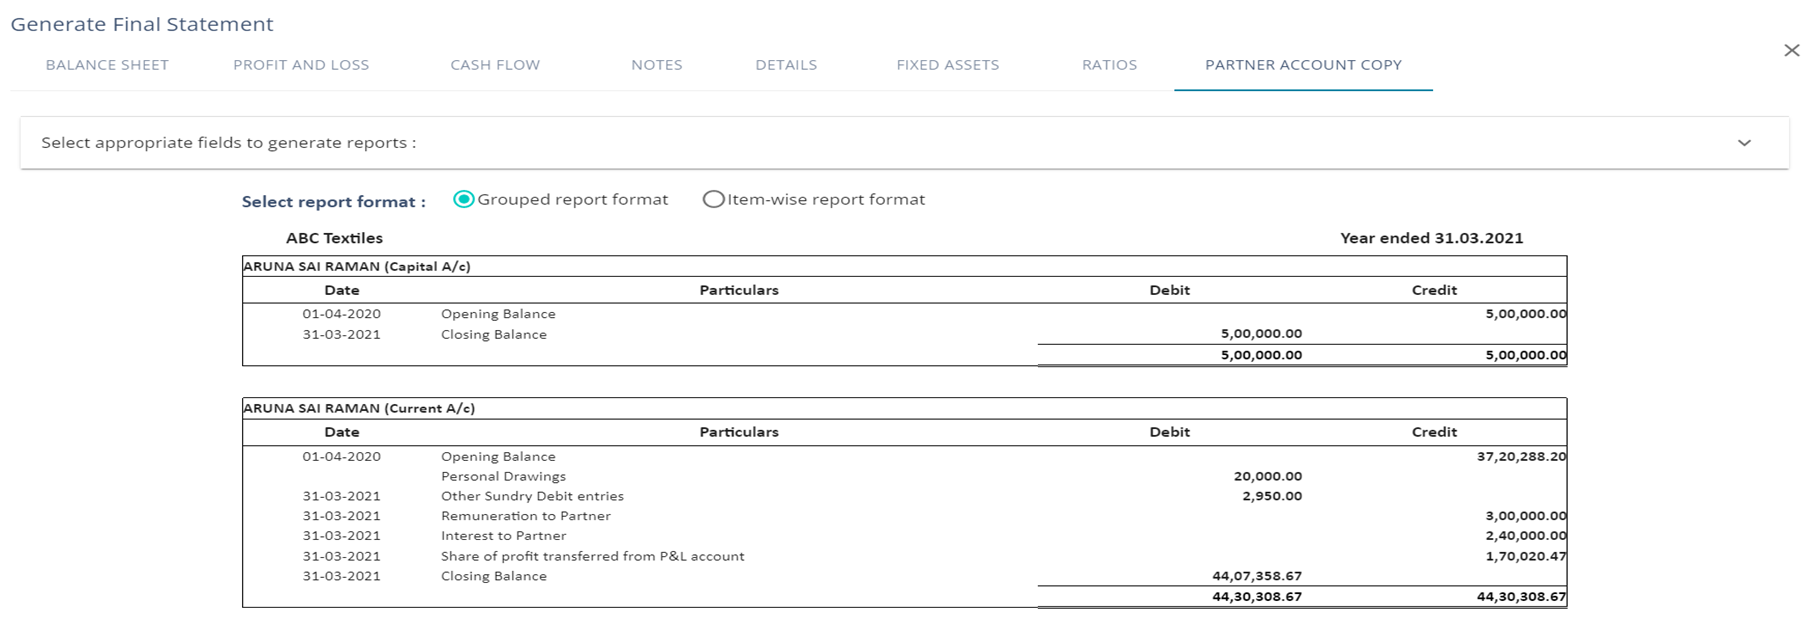Switch to the Ratios tab

[x=1109, y=65]
